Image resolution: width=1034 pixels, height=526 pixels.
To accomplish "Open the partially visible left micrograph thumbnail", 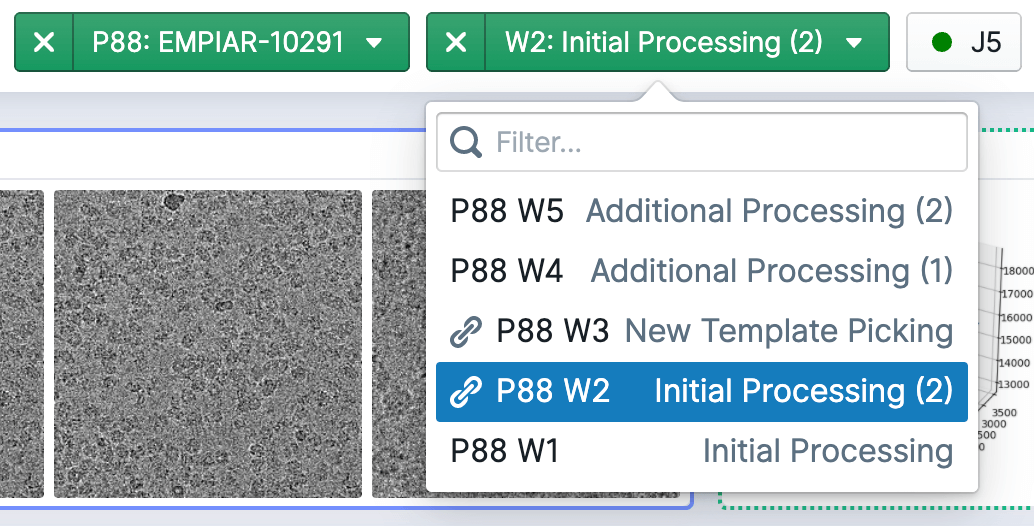I will 22,344.
